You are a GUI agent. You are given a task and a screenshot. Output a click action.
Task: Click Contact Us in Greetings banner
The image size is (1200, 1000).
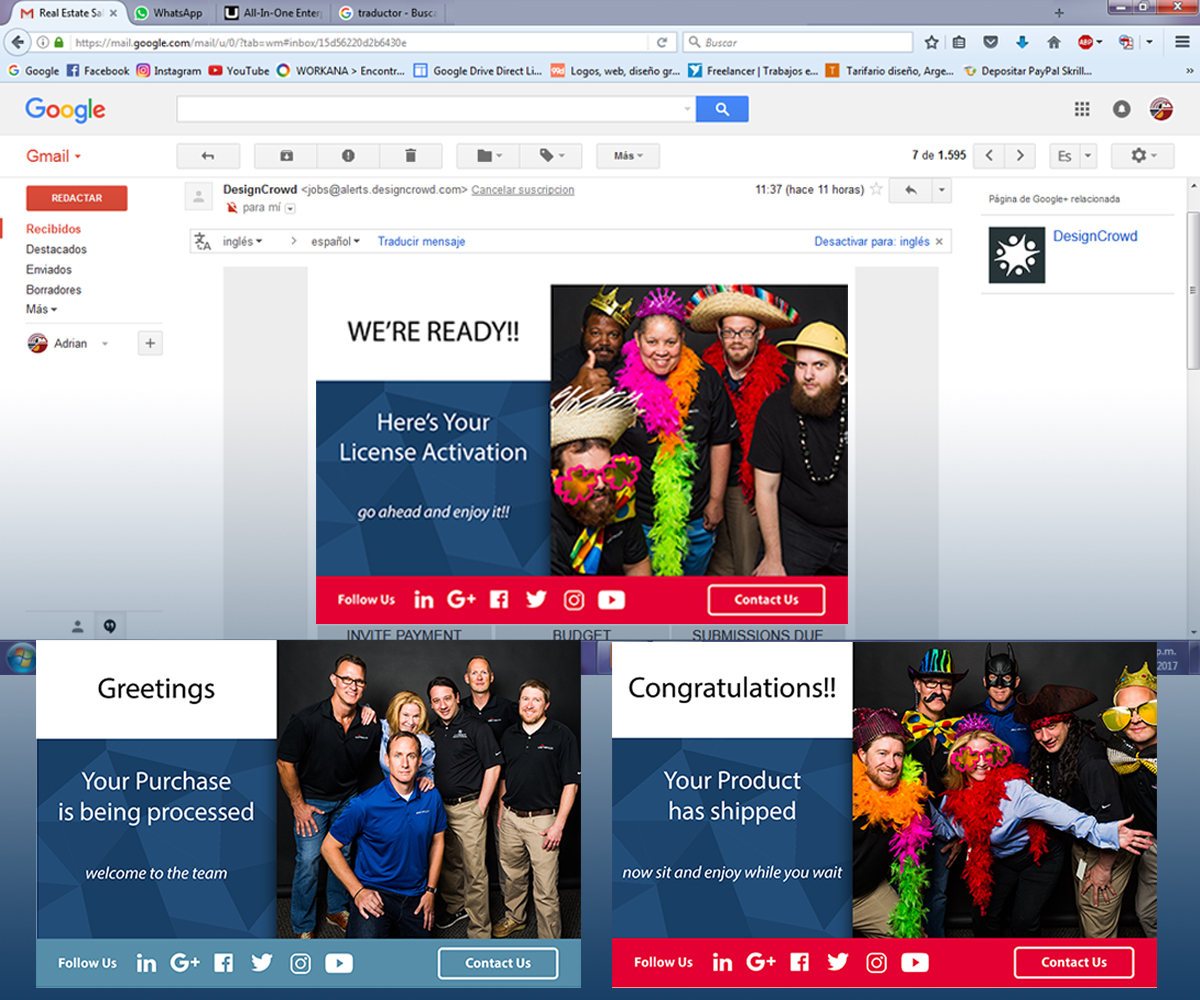498,963
